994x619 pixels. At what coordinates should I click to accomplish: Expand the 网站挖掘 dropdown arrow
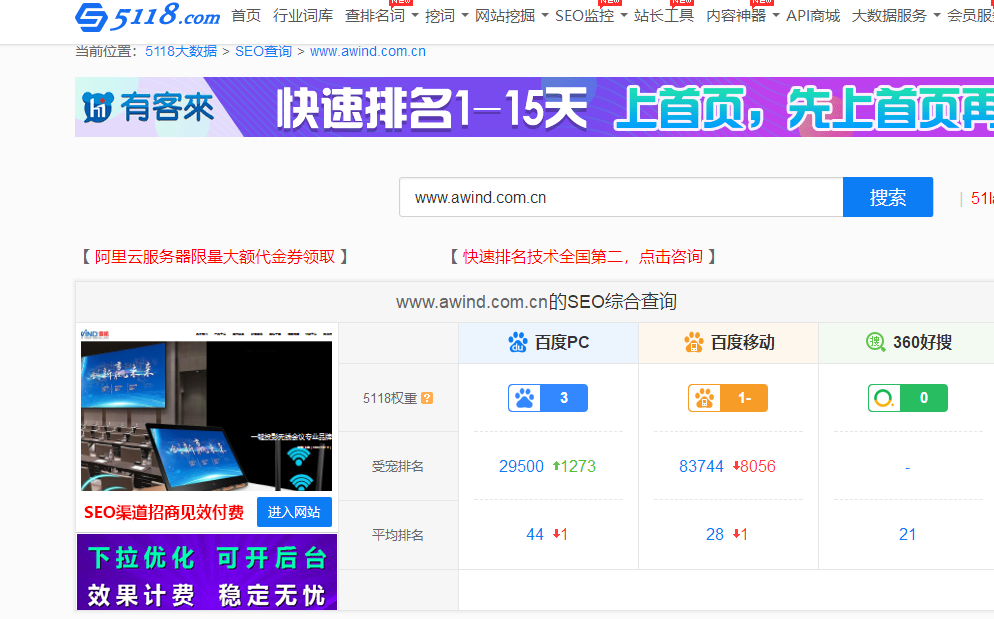(x=545, y=15)
